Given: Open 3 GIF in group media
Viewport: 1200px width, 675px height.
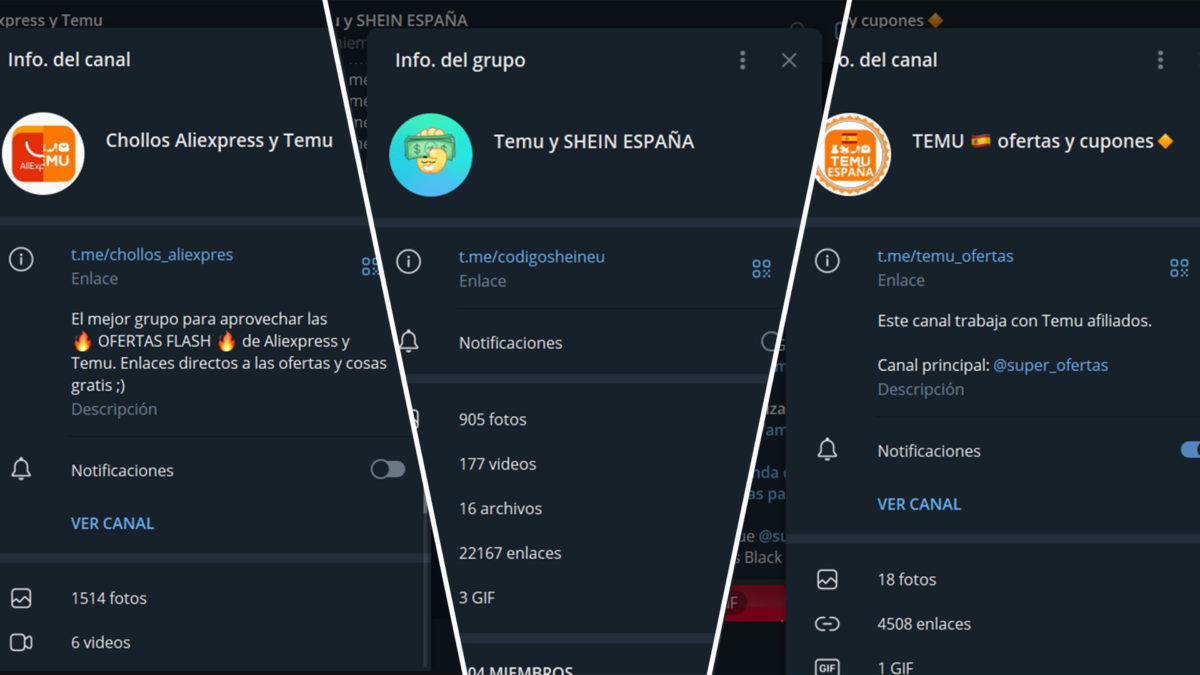Looking at the screenshot, I should (477, 597).
